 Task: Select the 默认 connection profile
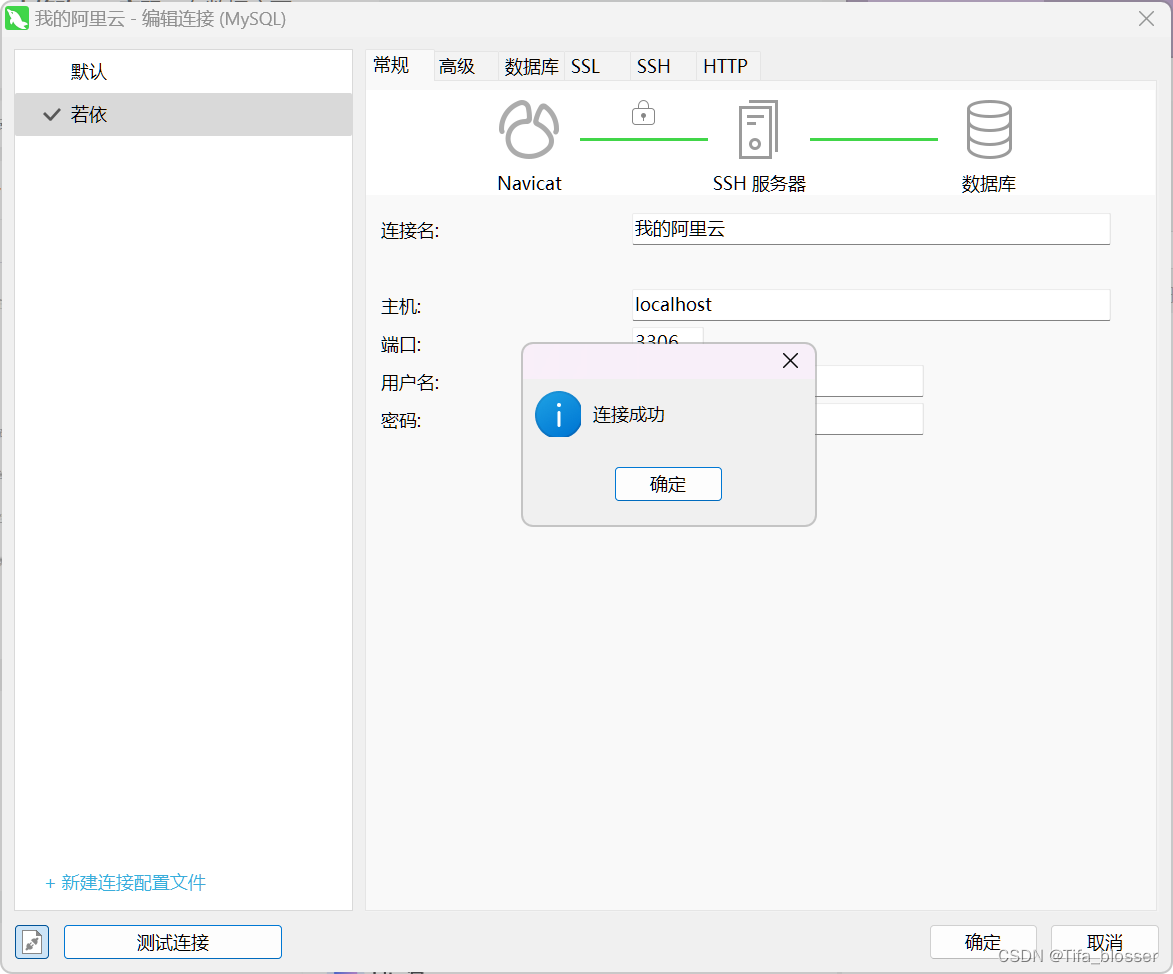[183, 72]
